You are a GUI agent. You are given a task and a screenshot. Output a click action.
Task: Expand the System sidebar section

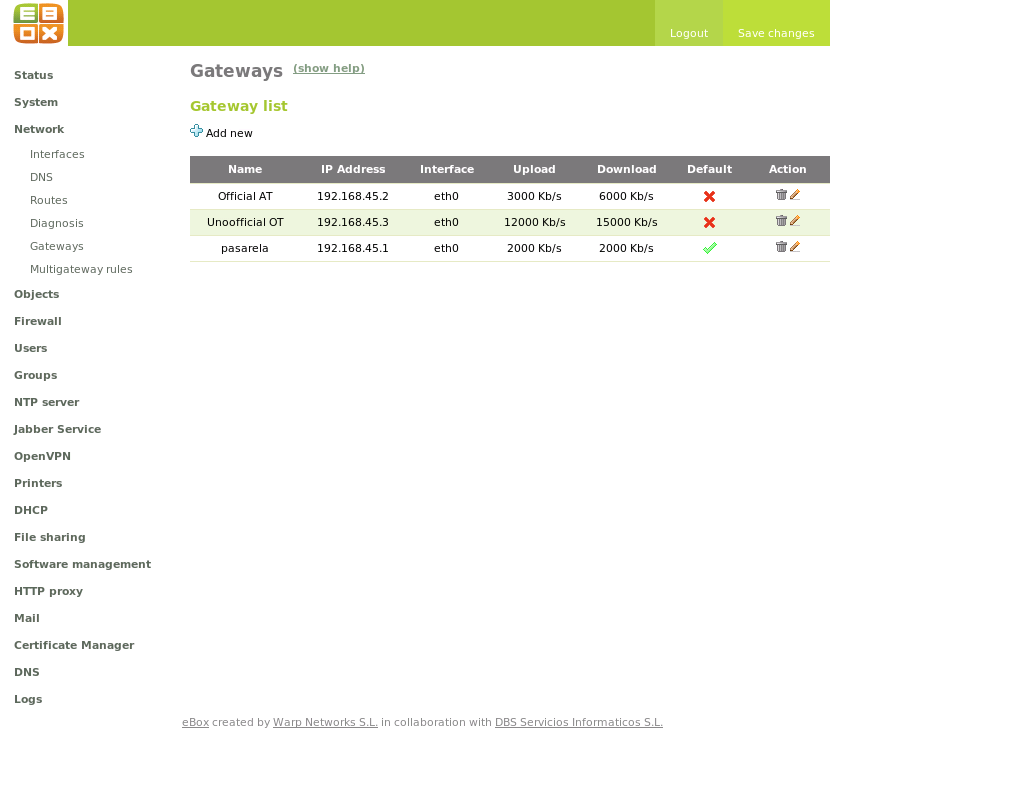[36, 103]
